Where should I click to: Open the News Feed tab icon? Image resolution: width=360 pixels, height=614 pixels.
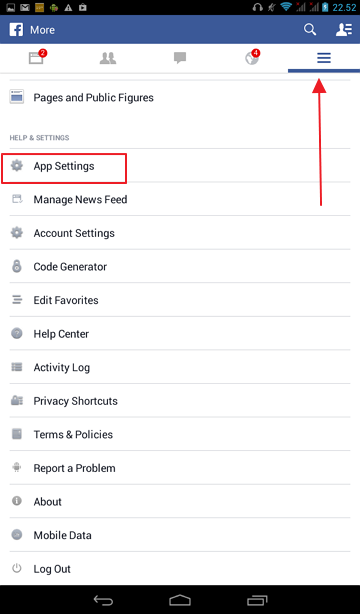click(x=37, y=58)
